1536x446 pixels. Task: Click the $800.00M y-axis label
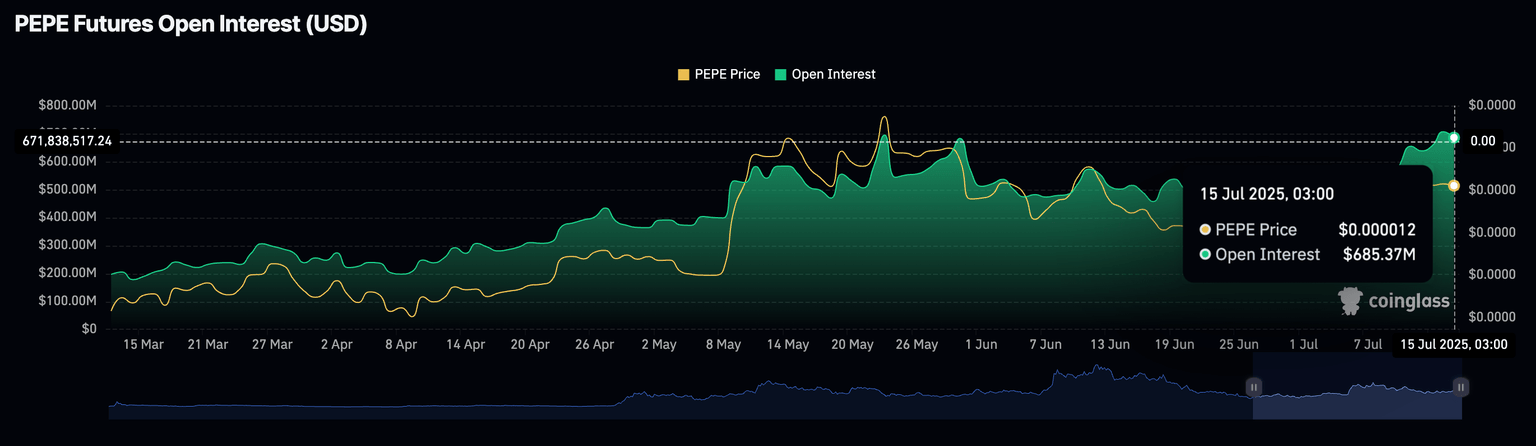67,105
